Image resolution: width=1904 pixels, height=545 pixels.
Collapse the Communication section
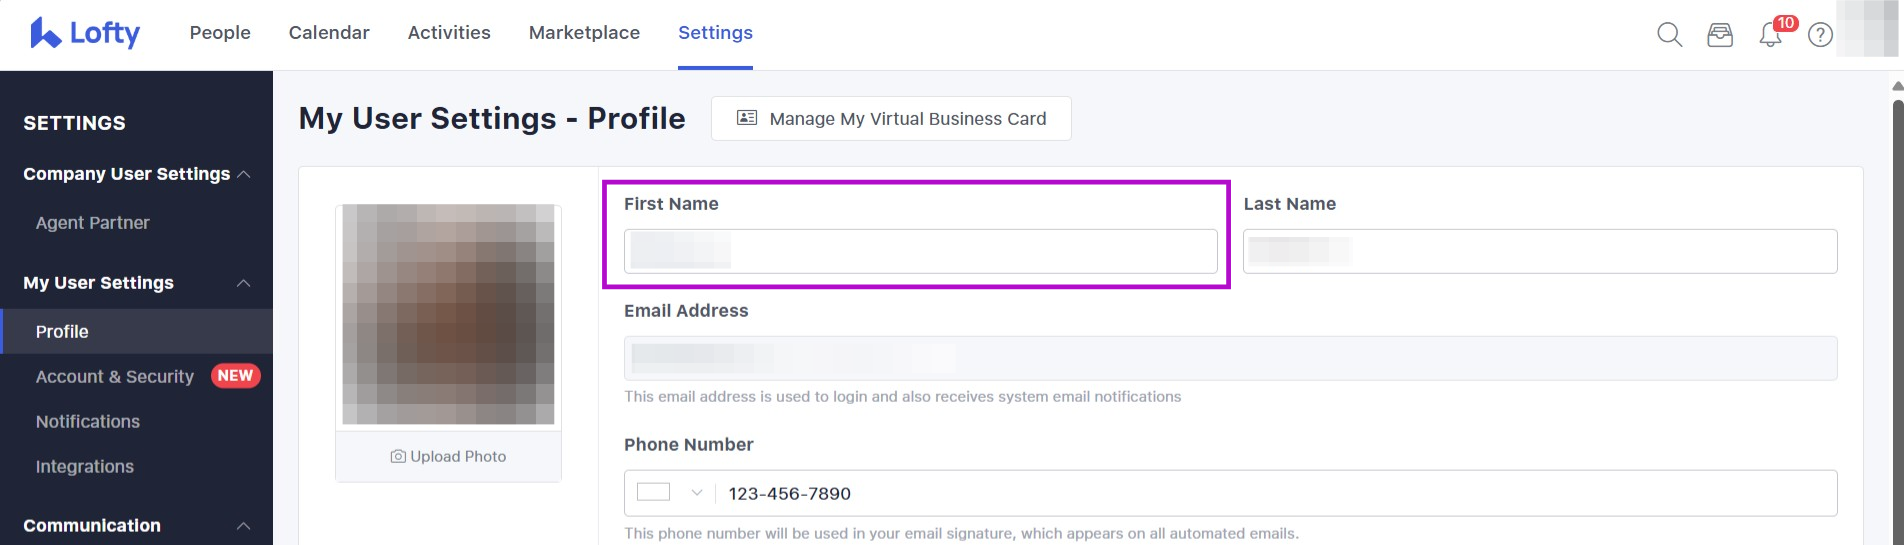(x=243, y=526)
